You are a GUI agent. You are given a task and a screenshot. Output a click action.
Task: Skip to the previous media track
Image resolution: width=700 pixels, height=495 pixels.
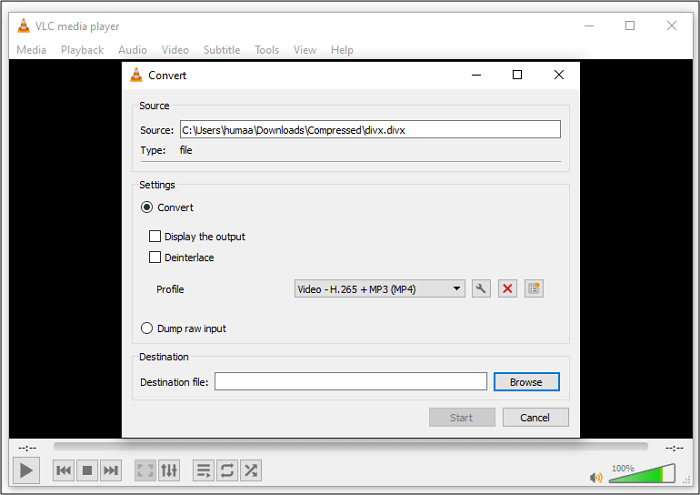point(63,470)
